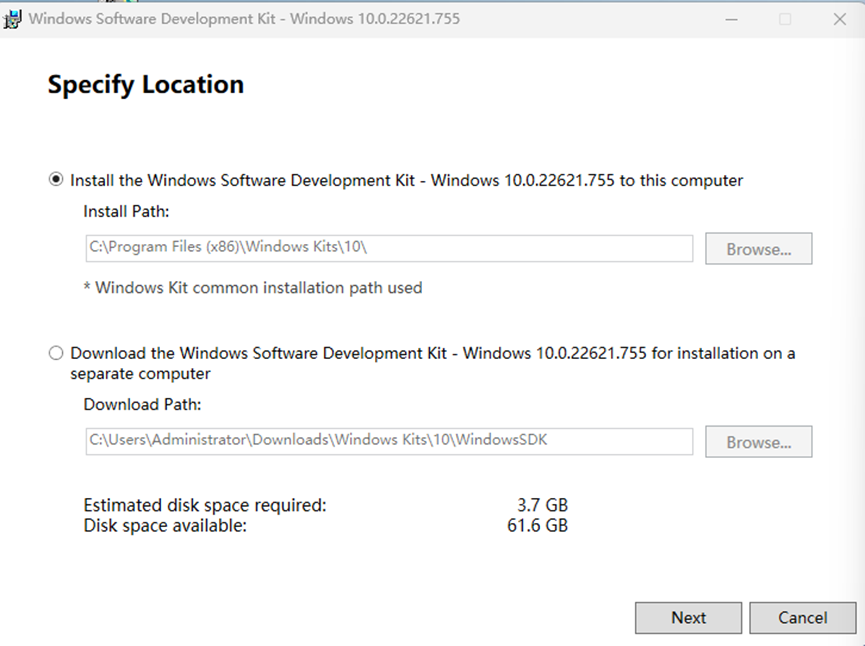865x646 pixels.
Task: Click 'Estimated disk space required:' label
Action: coord(205,505)
